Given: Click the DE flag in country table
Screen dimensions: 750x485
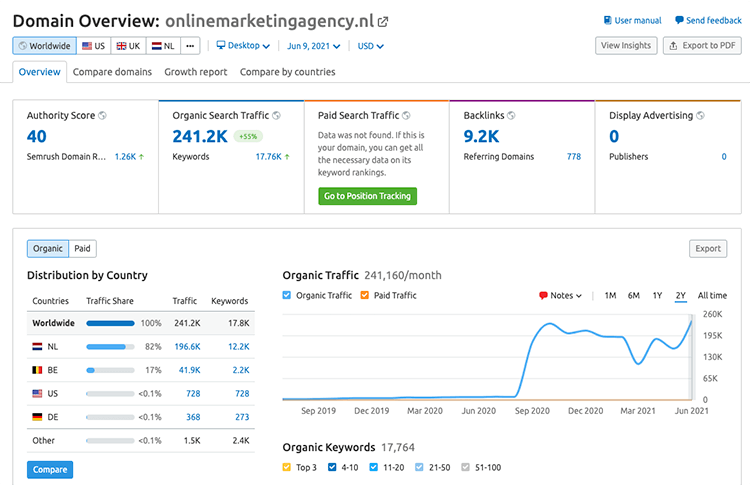Looking at the screenshot, I should pyautogui.click(x=37, y=417).
